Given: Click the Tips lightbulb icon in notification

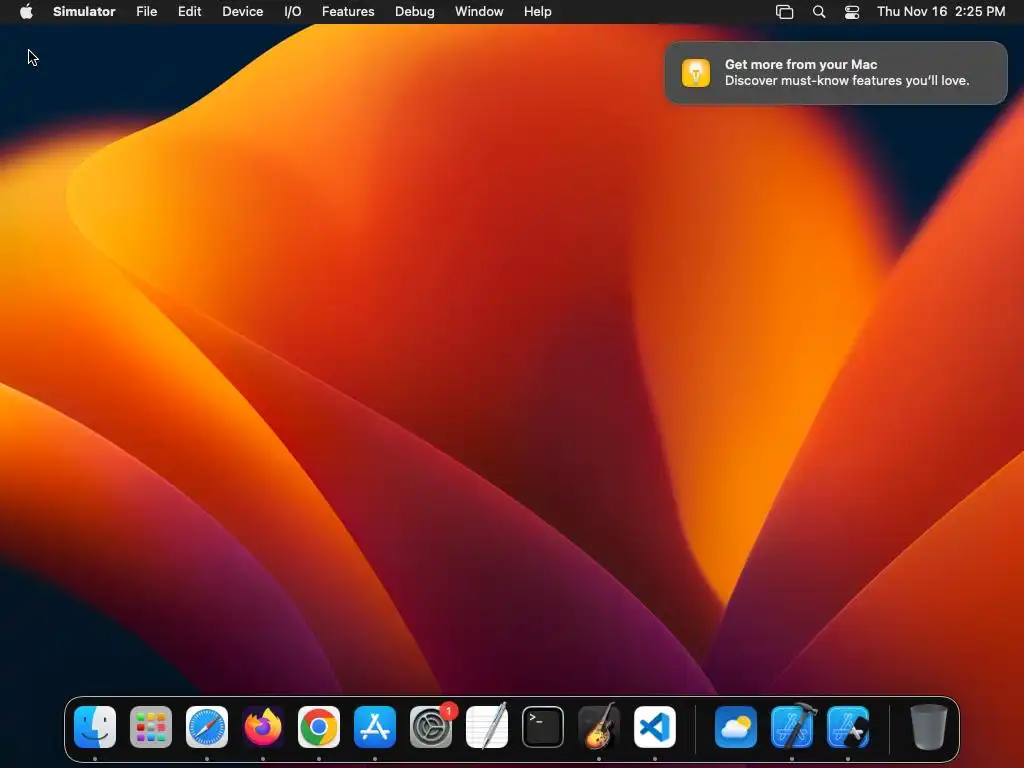Looking at the screenshot, I should click(x=696, y=72).
